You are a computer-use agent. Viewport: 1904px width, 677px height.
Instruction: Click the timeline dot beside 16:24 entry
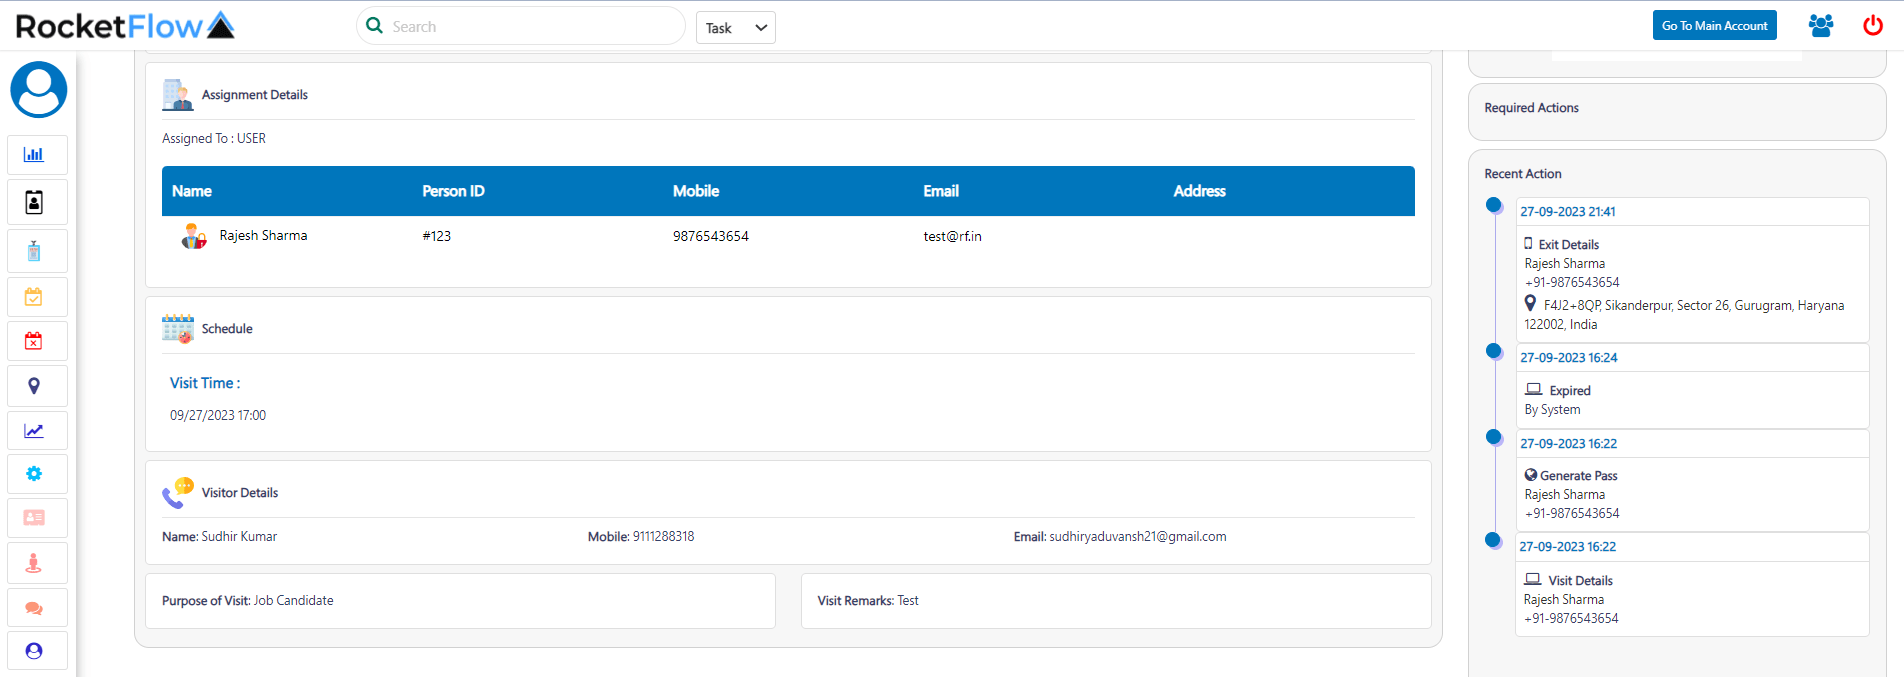[1494, 351]
